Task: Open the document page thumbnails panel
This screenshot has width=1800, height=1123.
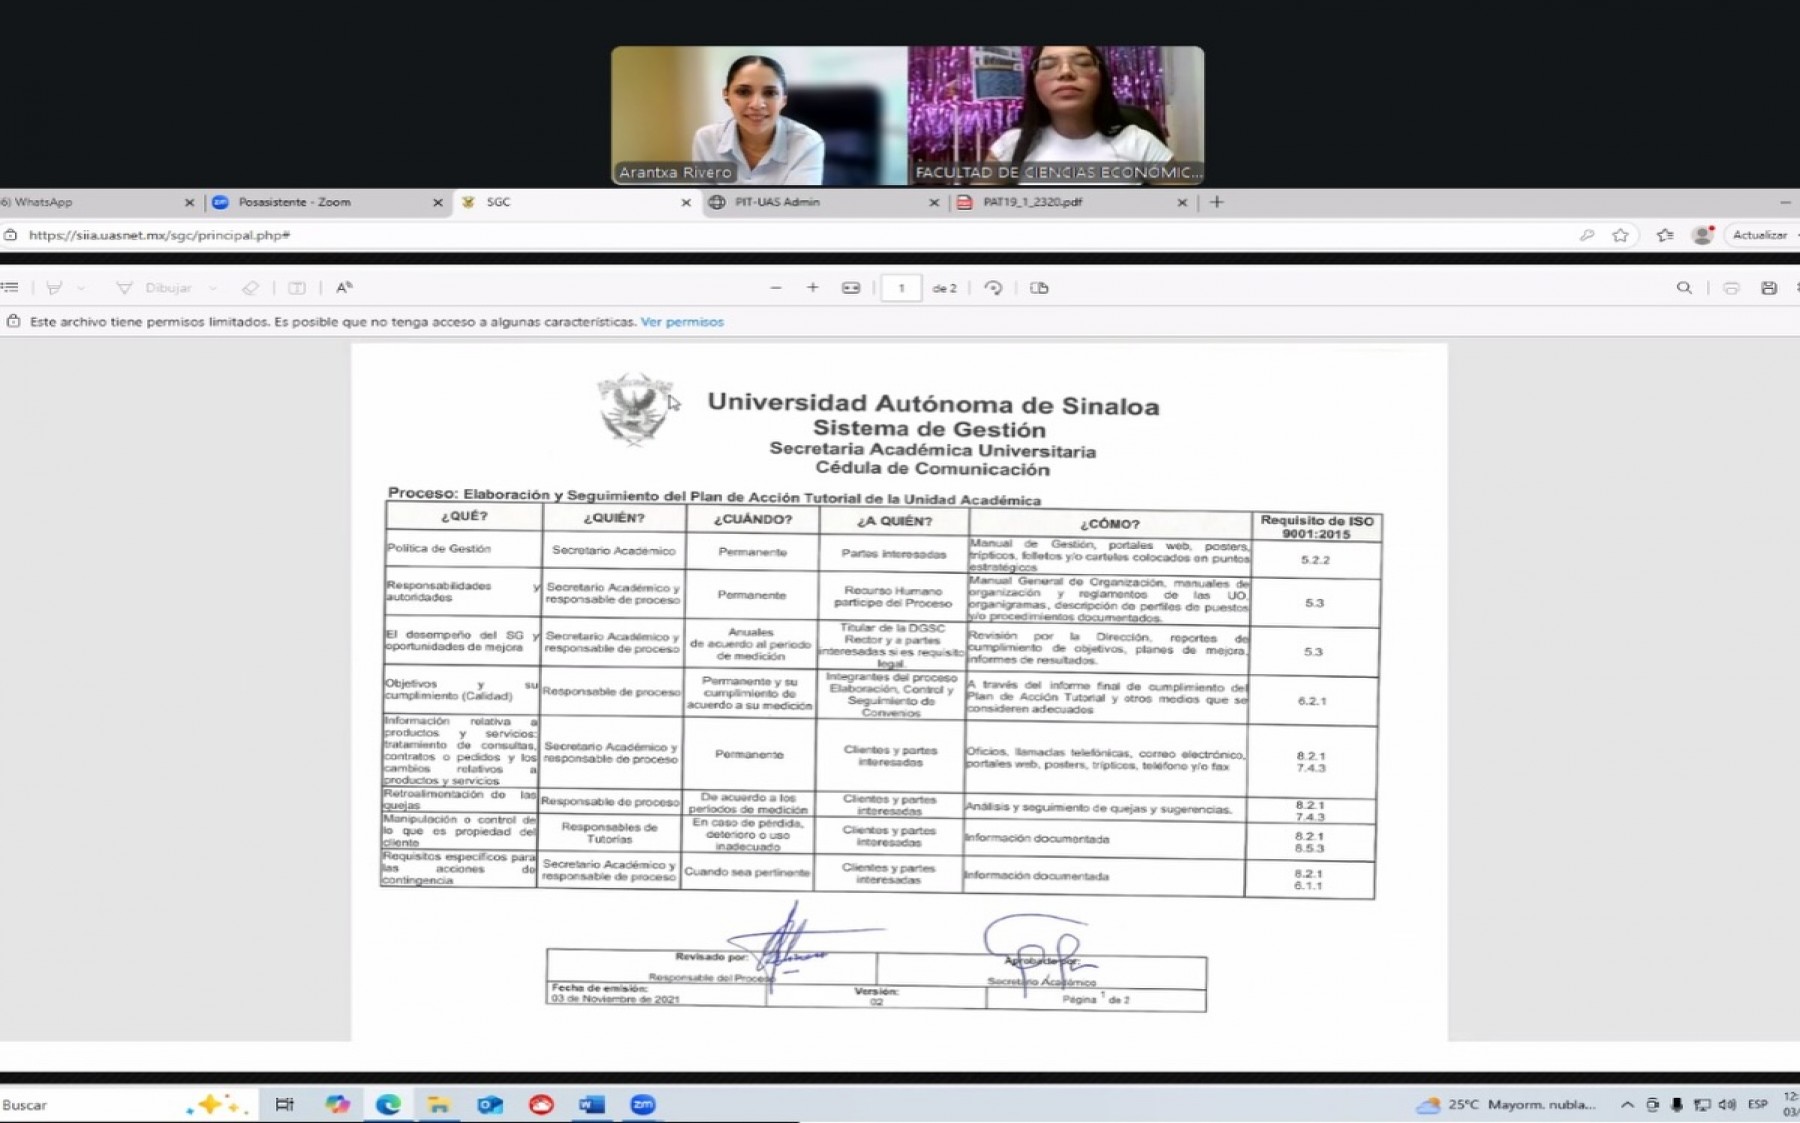Action: (x=10, y=288)
